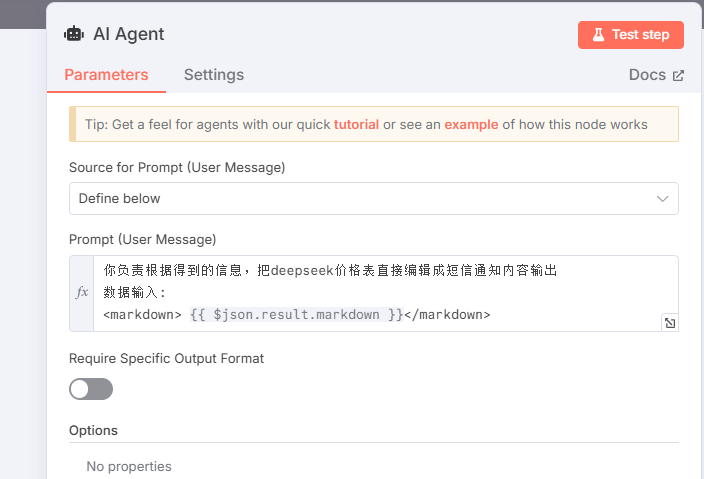Open the Settings tab
Screen dimensions: 704x479
click(x=214, y=75)
